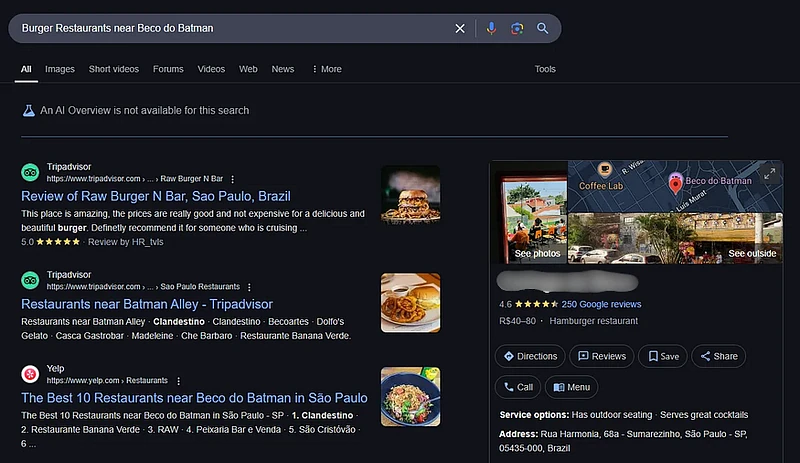
Task: Switch to the Forums tab
Action: pyautogui.click(x=168, y=69)
